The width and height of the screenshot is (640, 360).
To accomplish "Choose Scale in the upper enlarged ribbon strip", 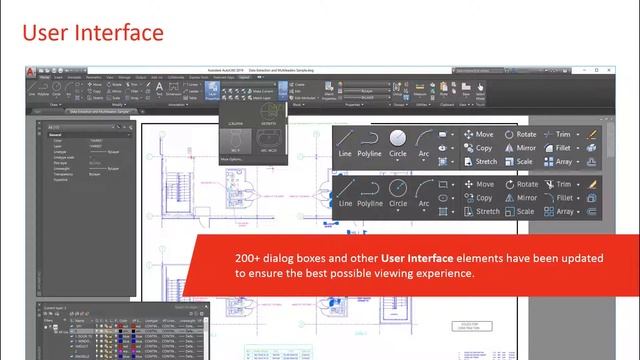I will pyautogui.click(x=519, y=162).
